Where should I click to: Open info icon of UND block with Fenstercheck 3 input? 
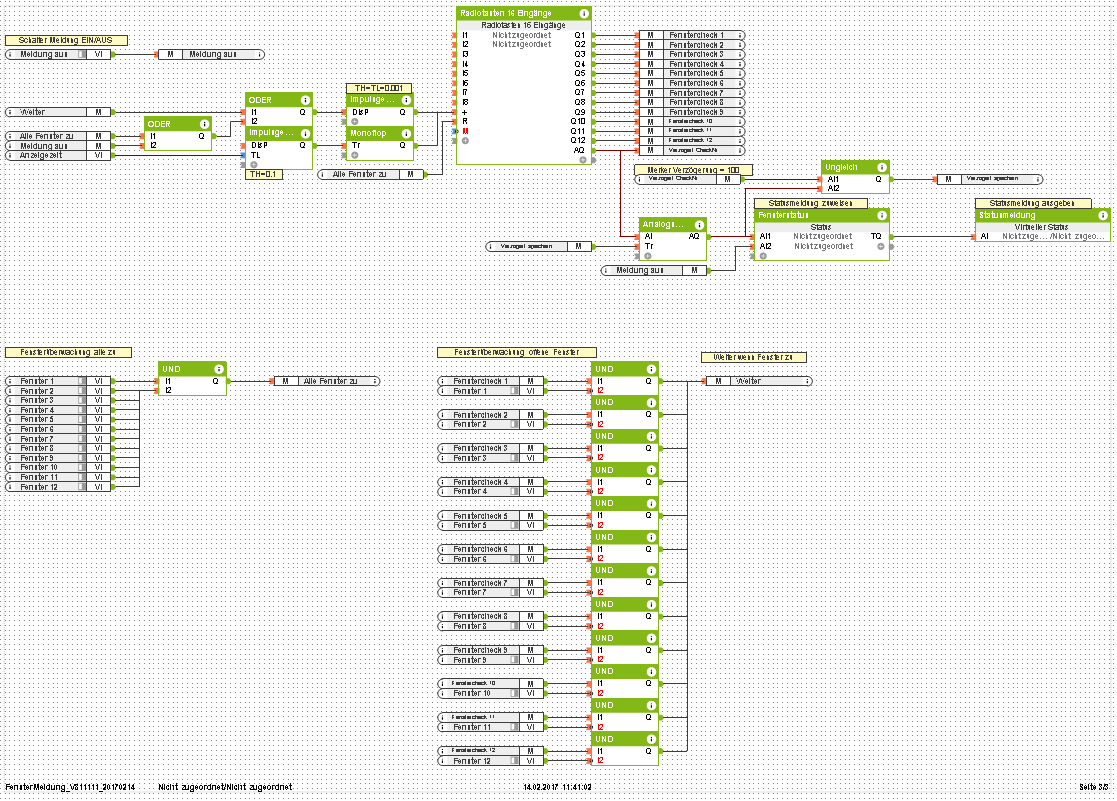pos(651,436)
